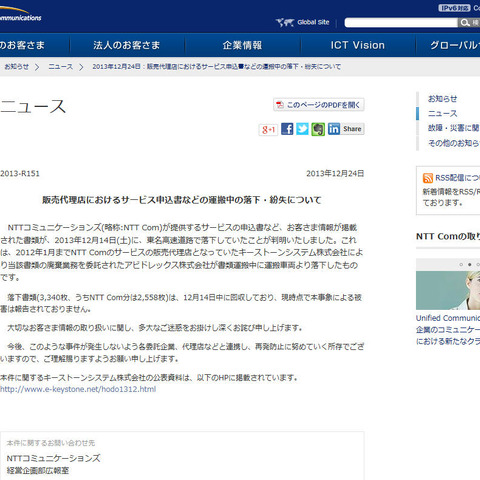The height and width of the screenshot is (480, 480).
Task: Select the first carousel dot indicator
Action: (461, 264)
